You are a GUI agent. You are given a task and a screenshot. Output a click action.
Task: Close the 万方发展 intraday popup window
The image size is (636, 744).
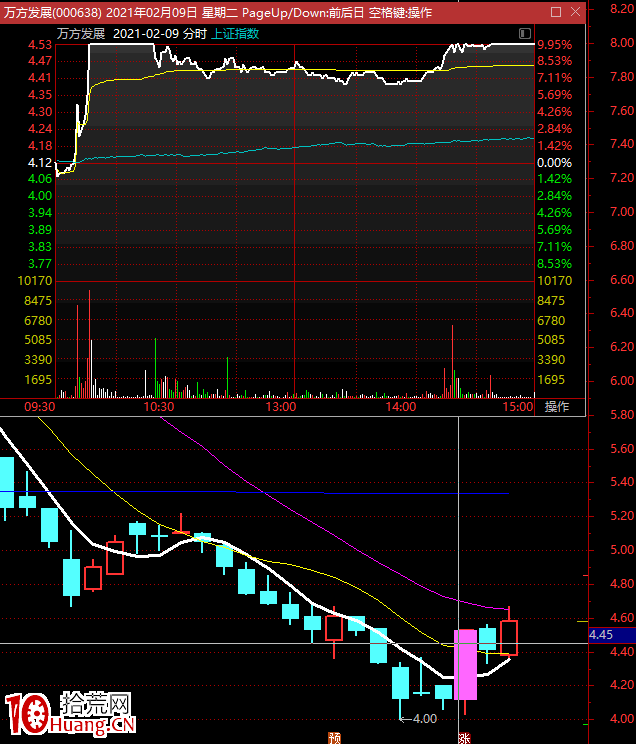(575, 12)
